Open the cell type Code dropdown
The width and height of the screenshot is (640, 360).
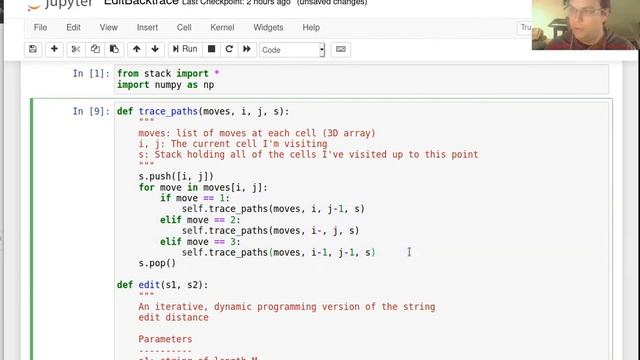click(x=292, y=50)
